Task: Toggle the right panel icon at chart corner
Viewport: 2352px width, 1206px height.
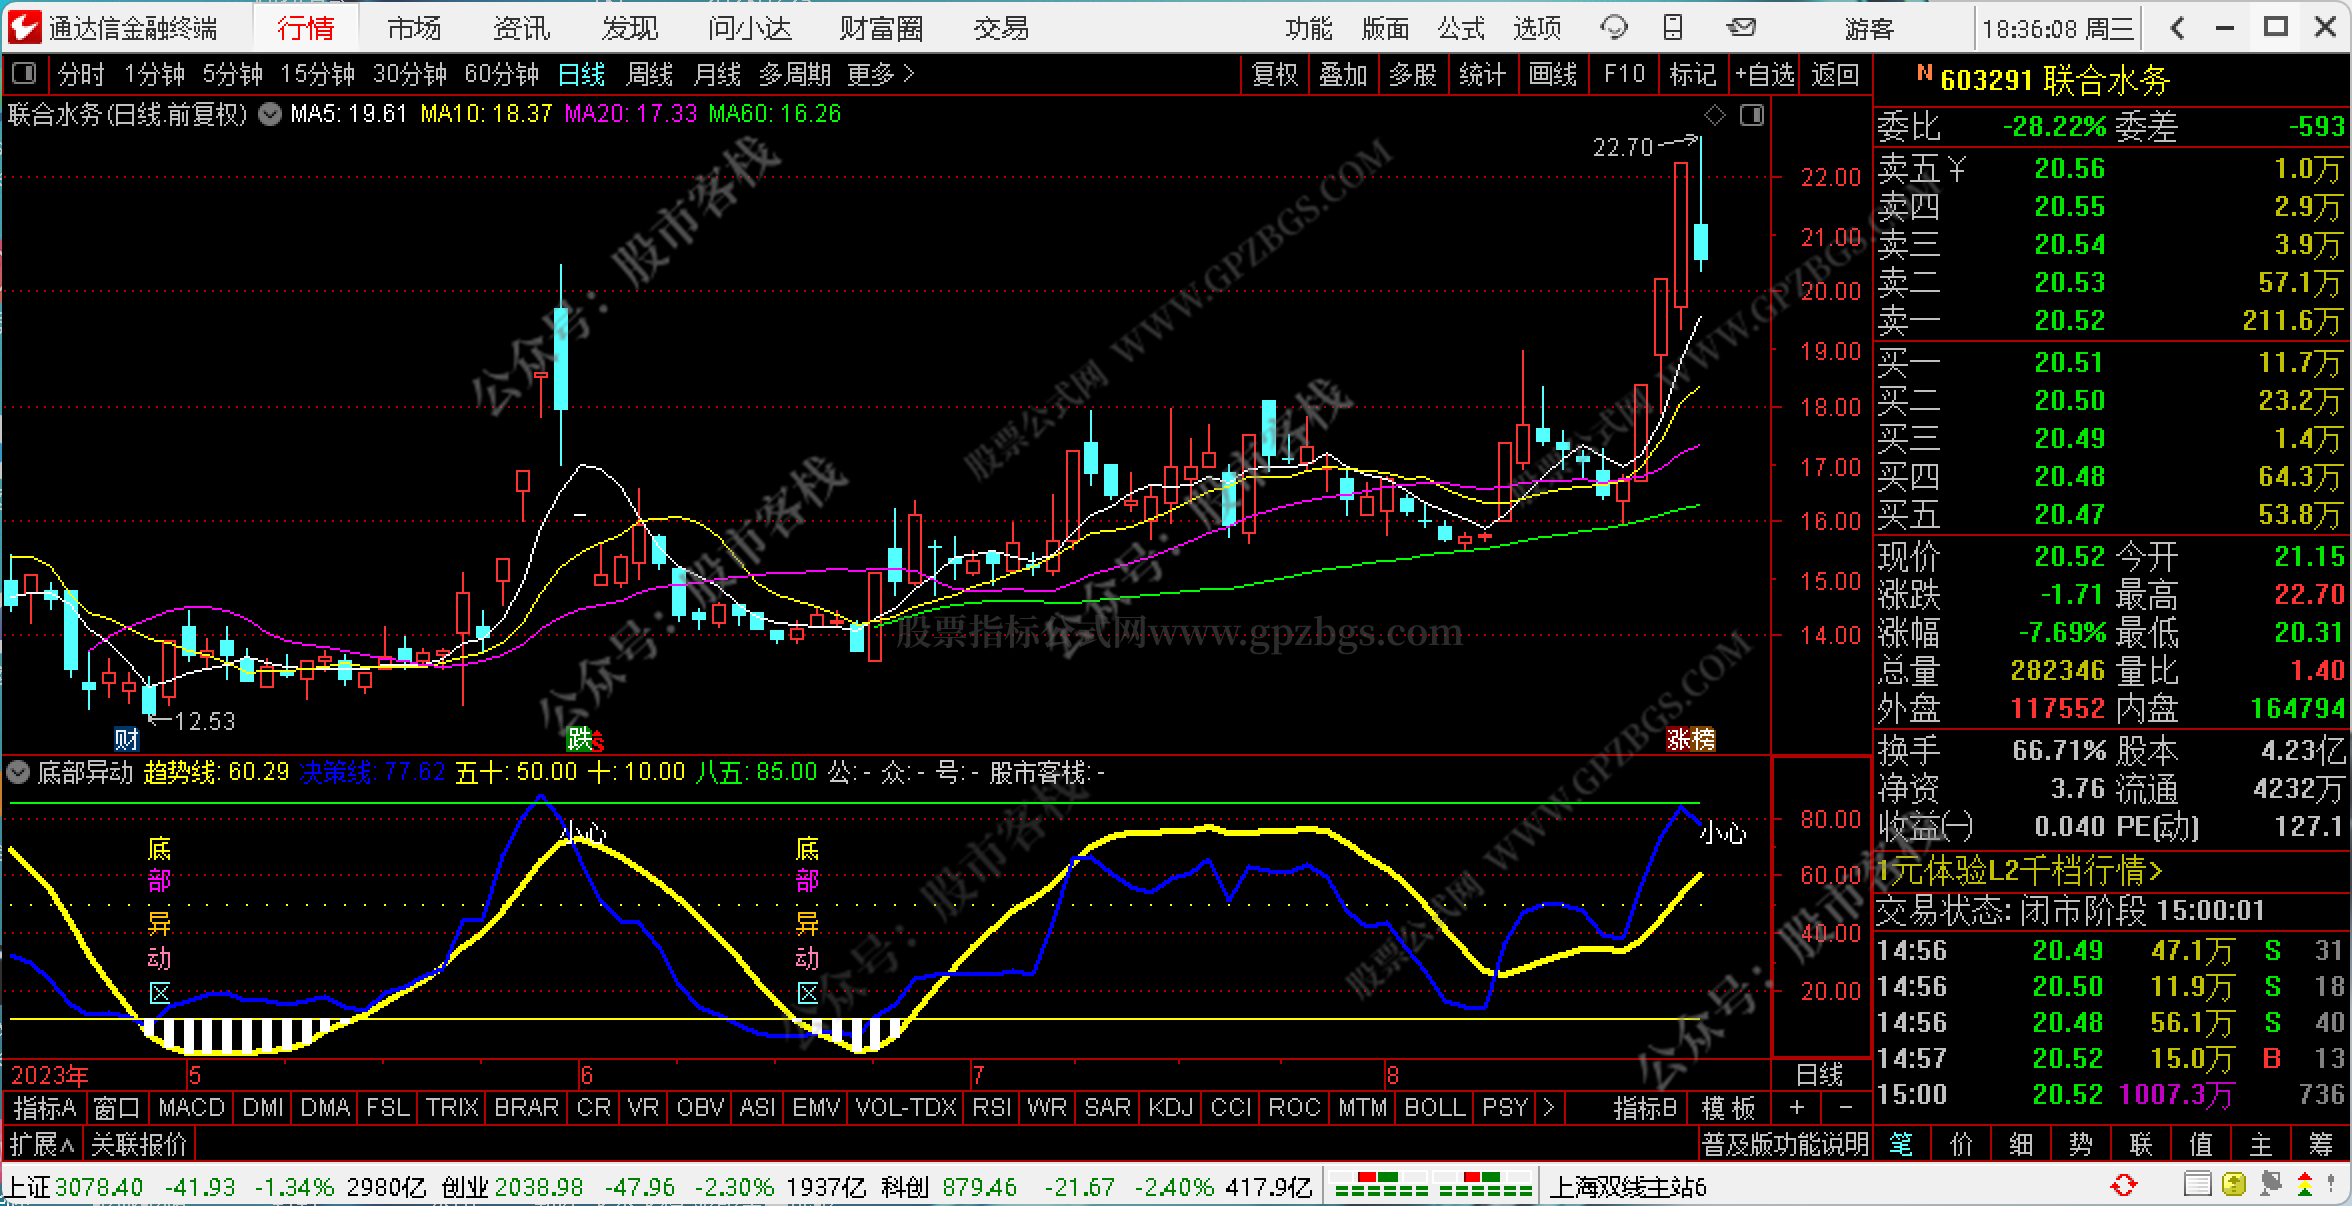Action: pyautogui.click(x=1752, y=116)
